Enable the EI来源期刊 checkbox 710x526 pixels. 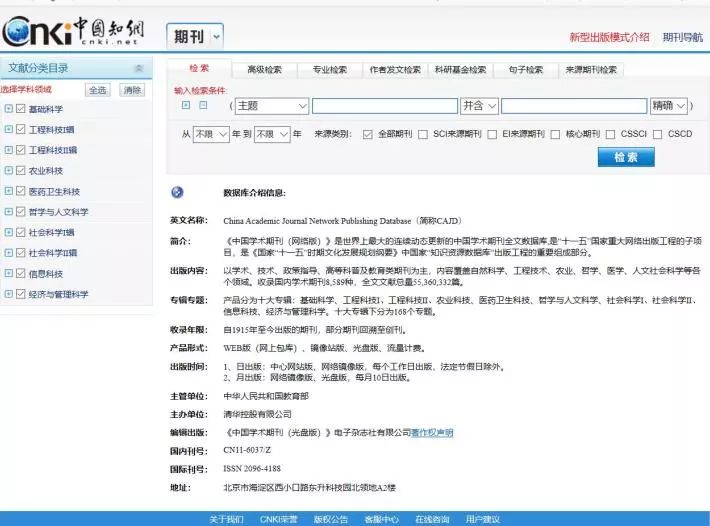click(492, 134)
